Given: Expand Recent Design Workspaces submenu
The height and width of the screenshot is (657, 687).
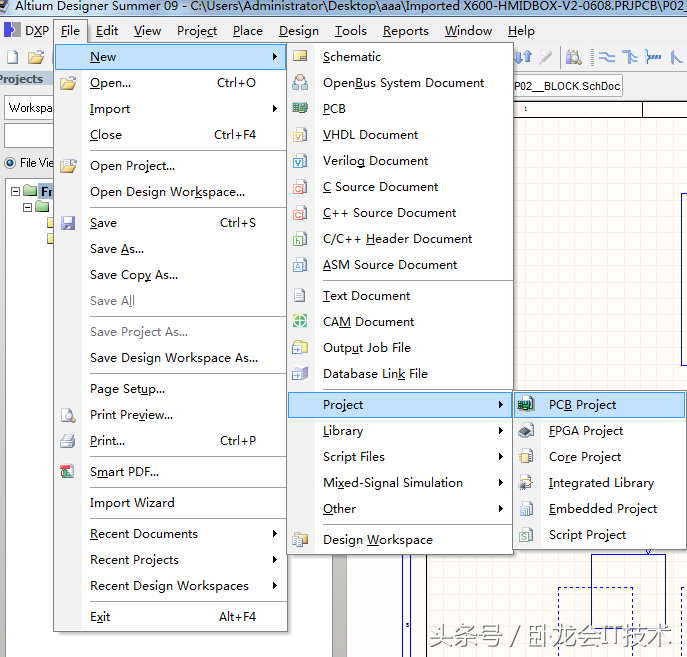Looking at the screenshot, I should 171,586.
